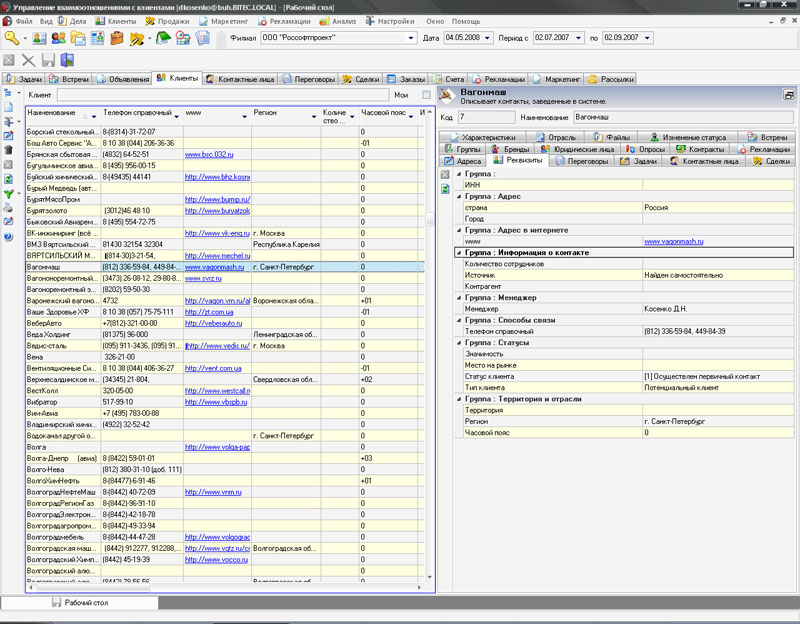Switch to the Бренды tab
Viewport: 800px width, 624px height.
(x=510, y=149)
